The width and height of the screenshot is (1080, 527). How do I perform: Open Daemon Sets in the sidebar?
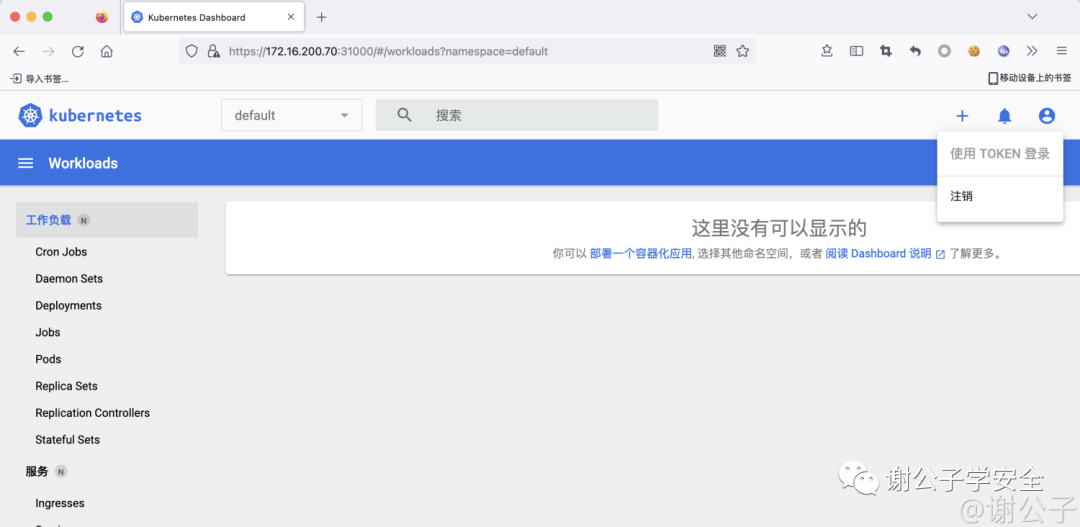point(69,279)
